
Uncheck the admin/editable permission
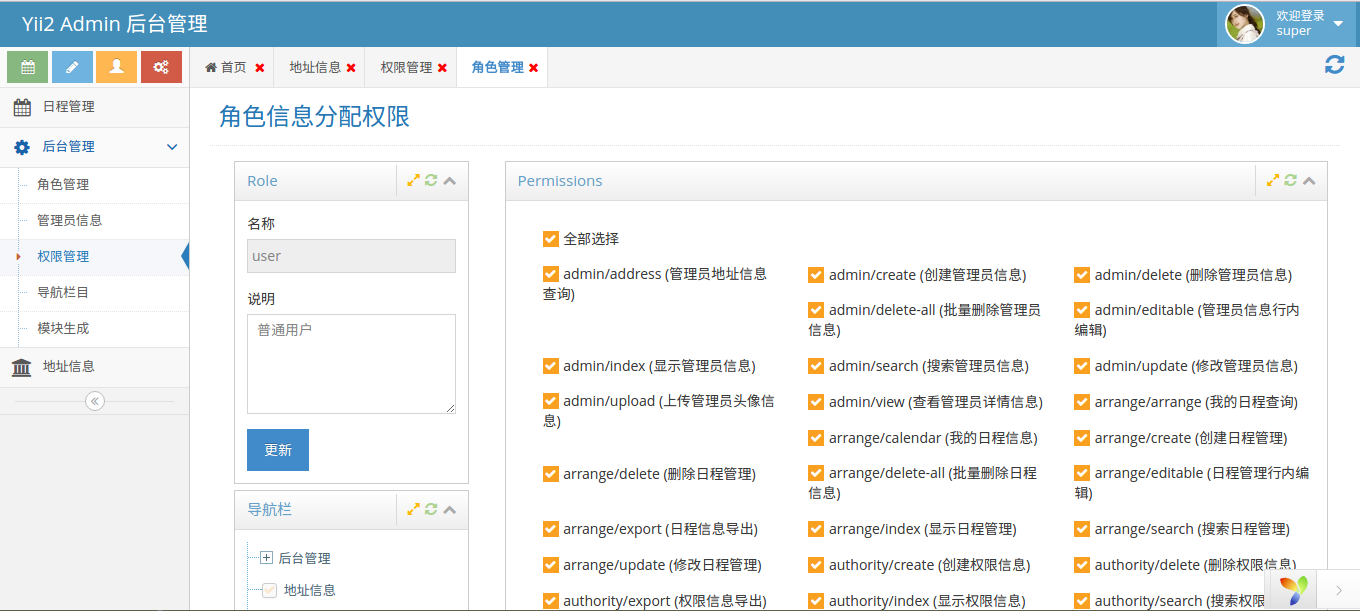1082,310
